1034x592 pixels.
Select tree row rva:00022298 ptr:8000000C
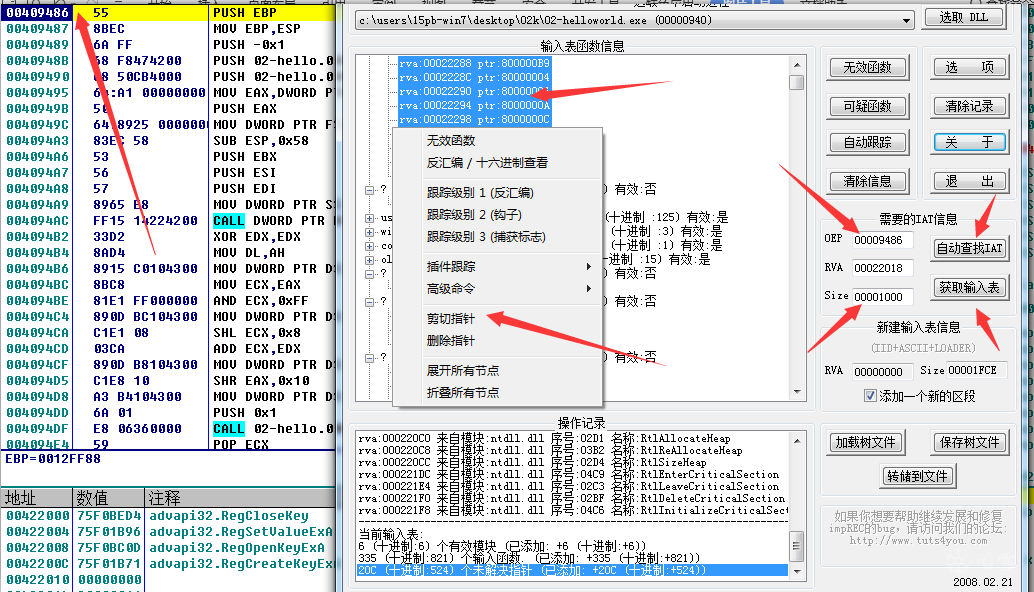coord(474,119)
